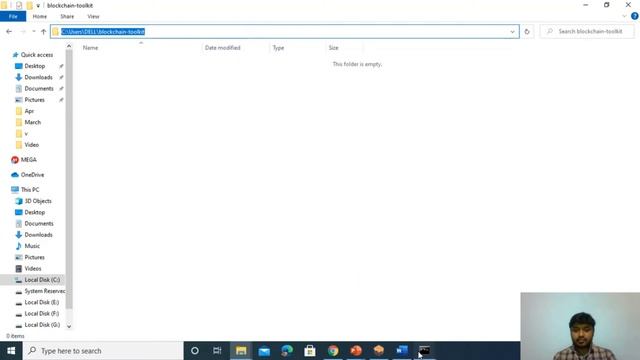Open the Home ribbon tab

click(40, 16)
